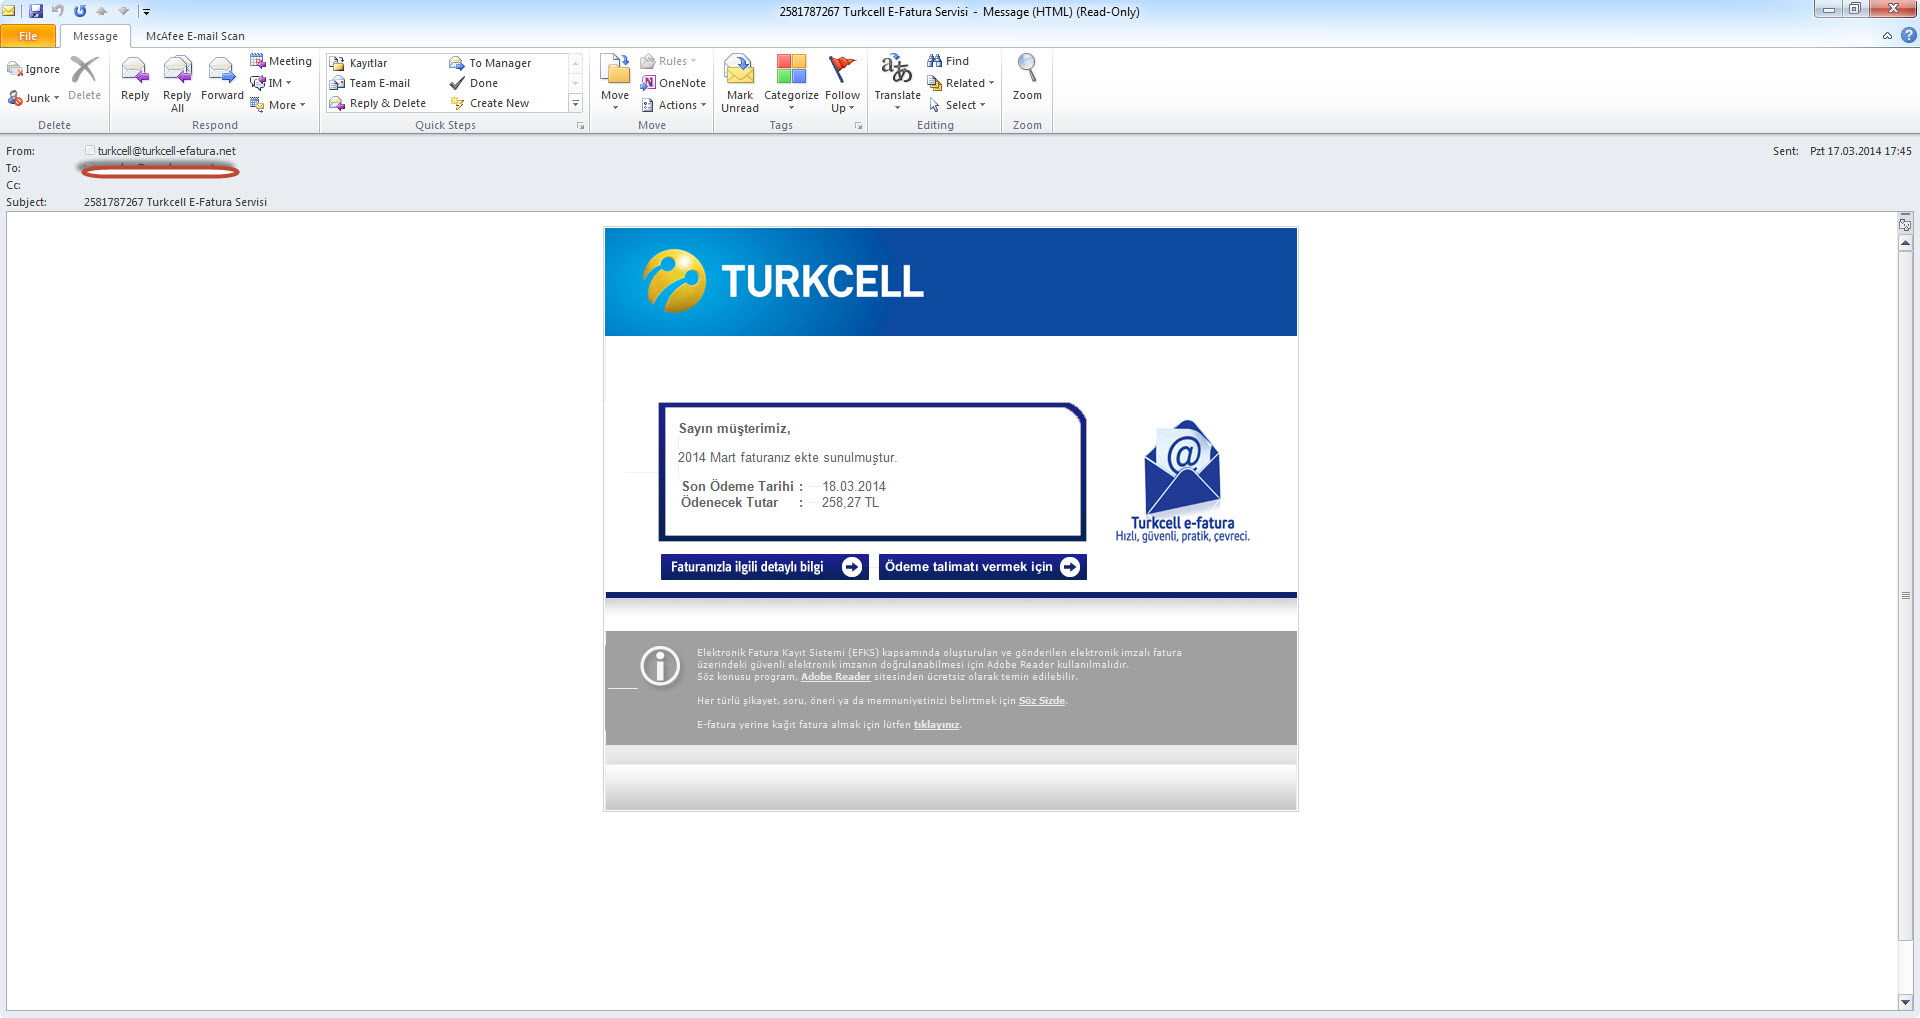Click sender turkcell@turkcell-efatura.net
Image resolution: width=1920 pixels, height=1018 pixels.
[x=167, y=151]
